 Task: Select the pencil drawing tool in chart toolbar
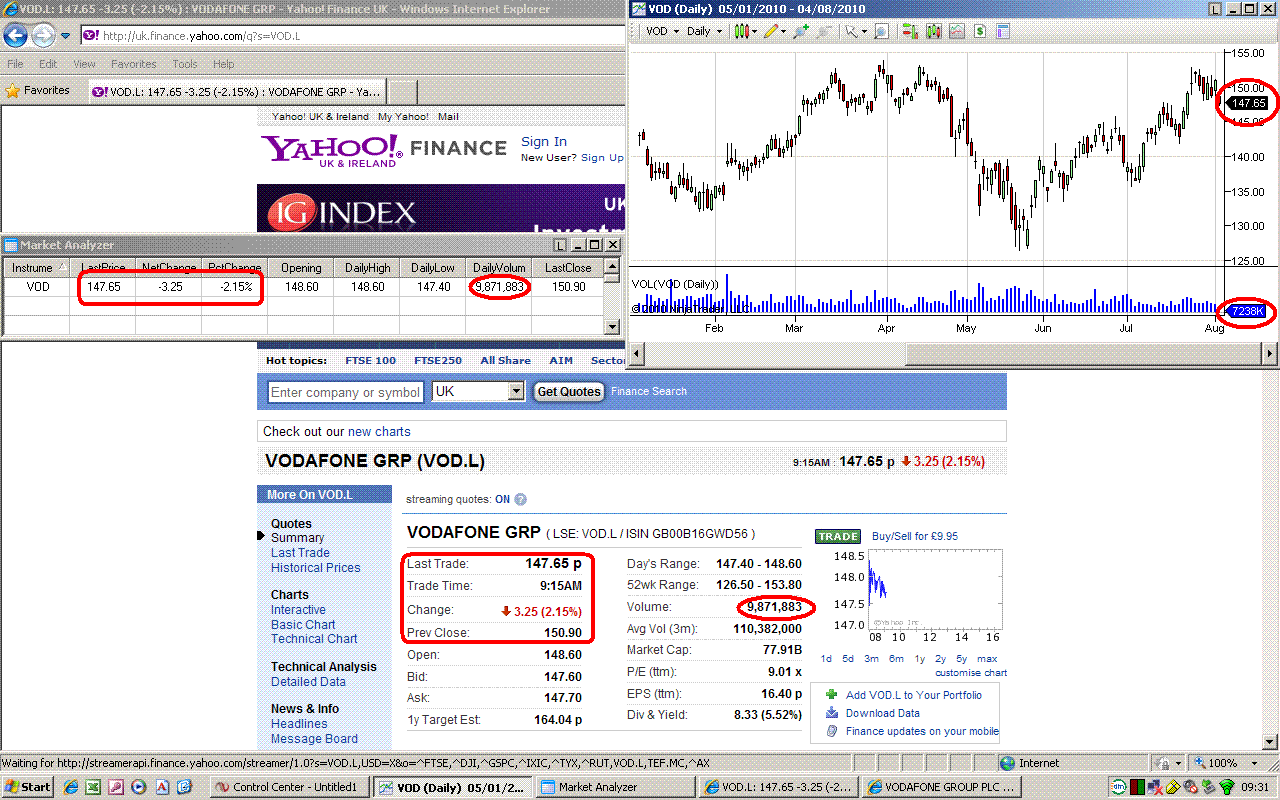pyautogui.click(x=770, y=31)
